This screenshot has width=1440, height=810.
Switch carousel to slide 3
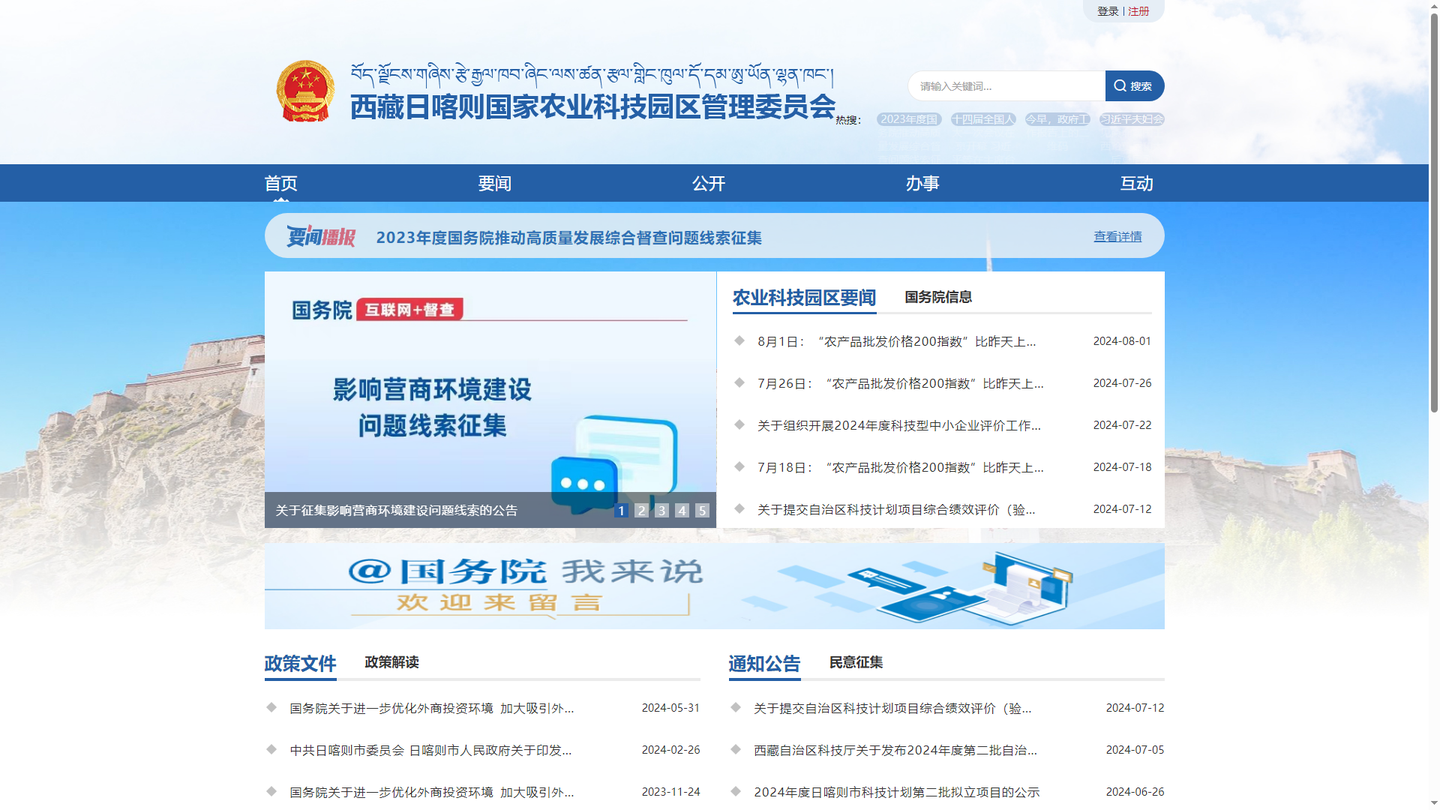pos(662,510)
